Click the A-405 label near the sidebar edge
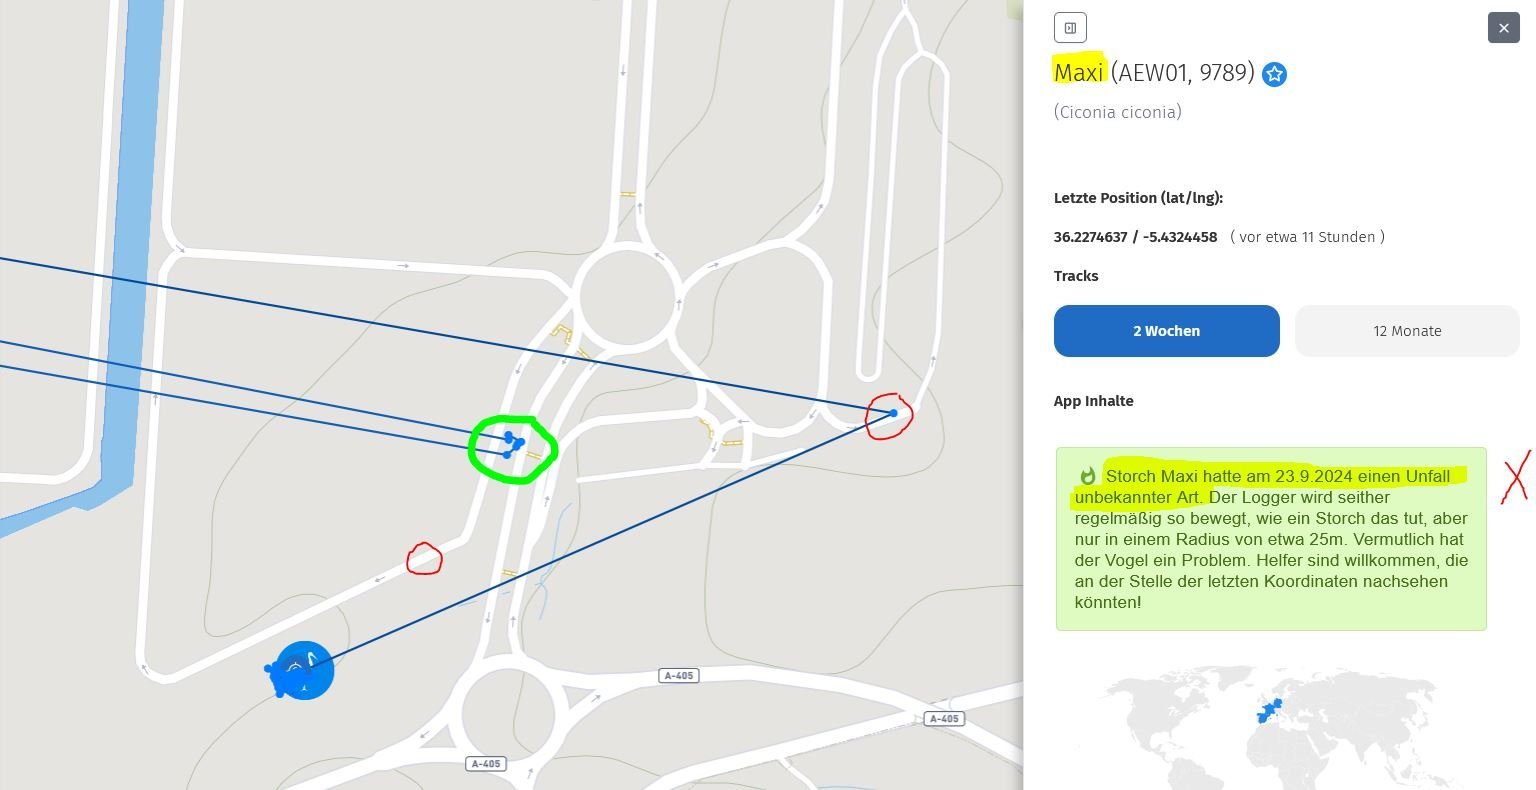The width and height of the screenshot is (1536, 790). [x=943, y=719]
